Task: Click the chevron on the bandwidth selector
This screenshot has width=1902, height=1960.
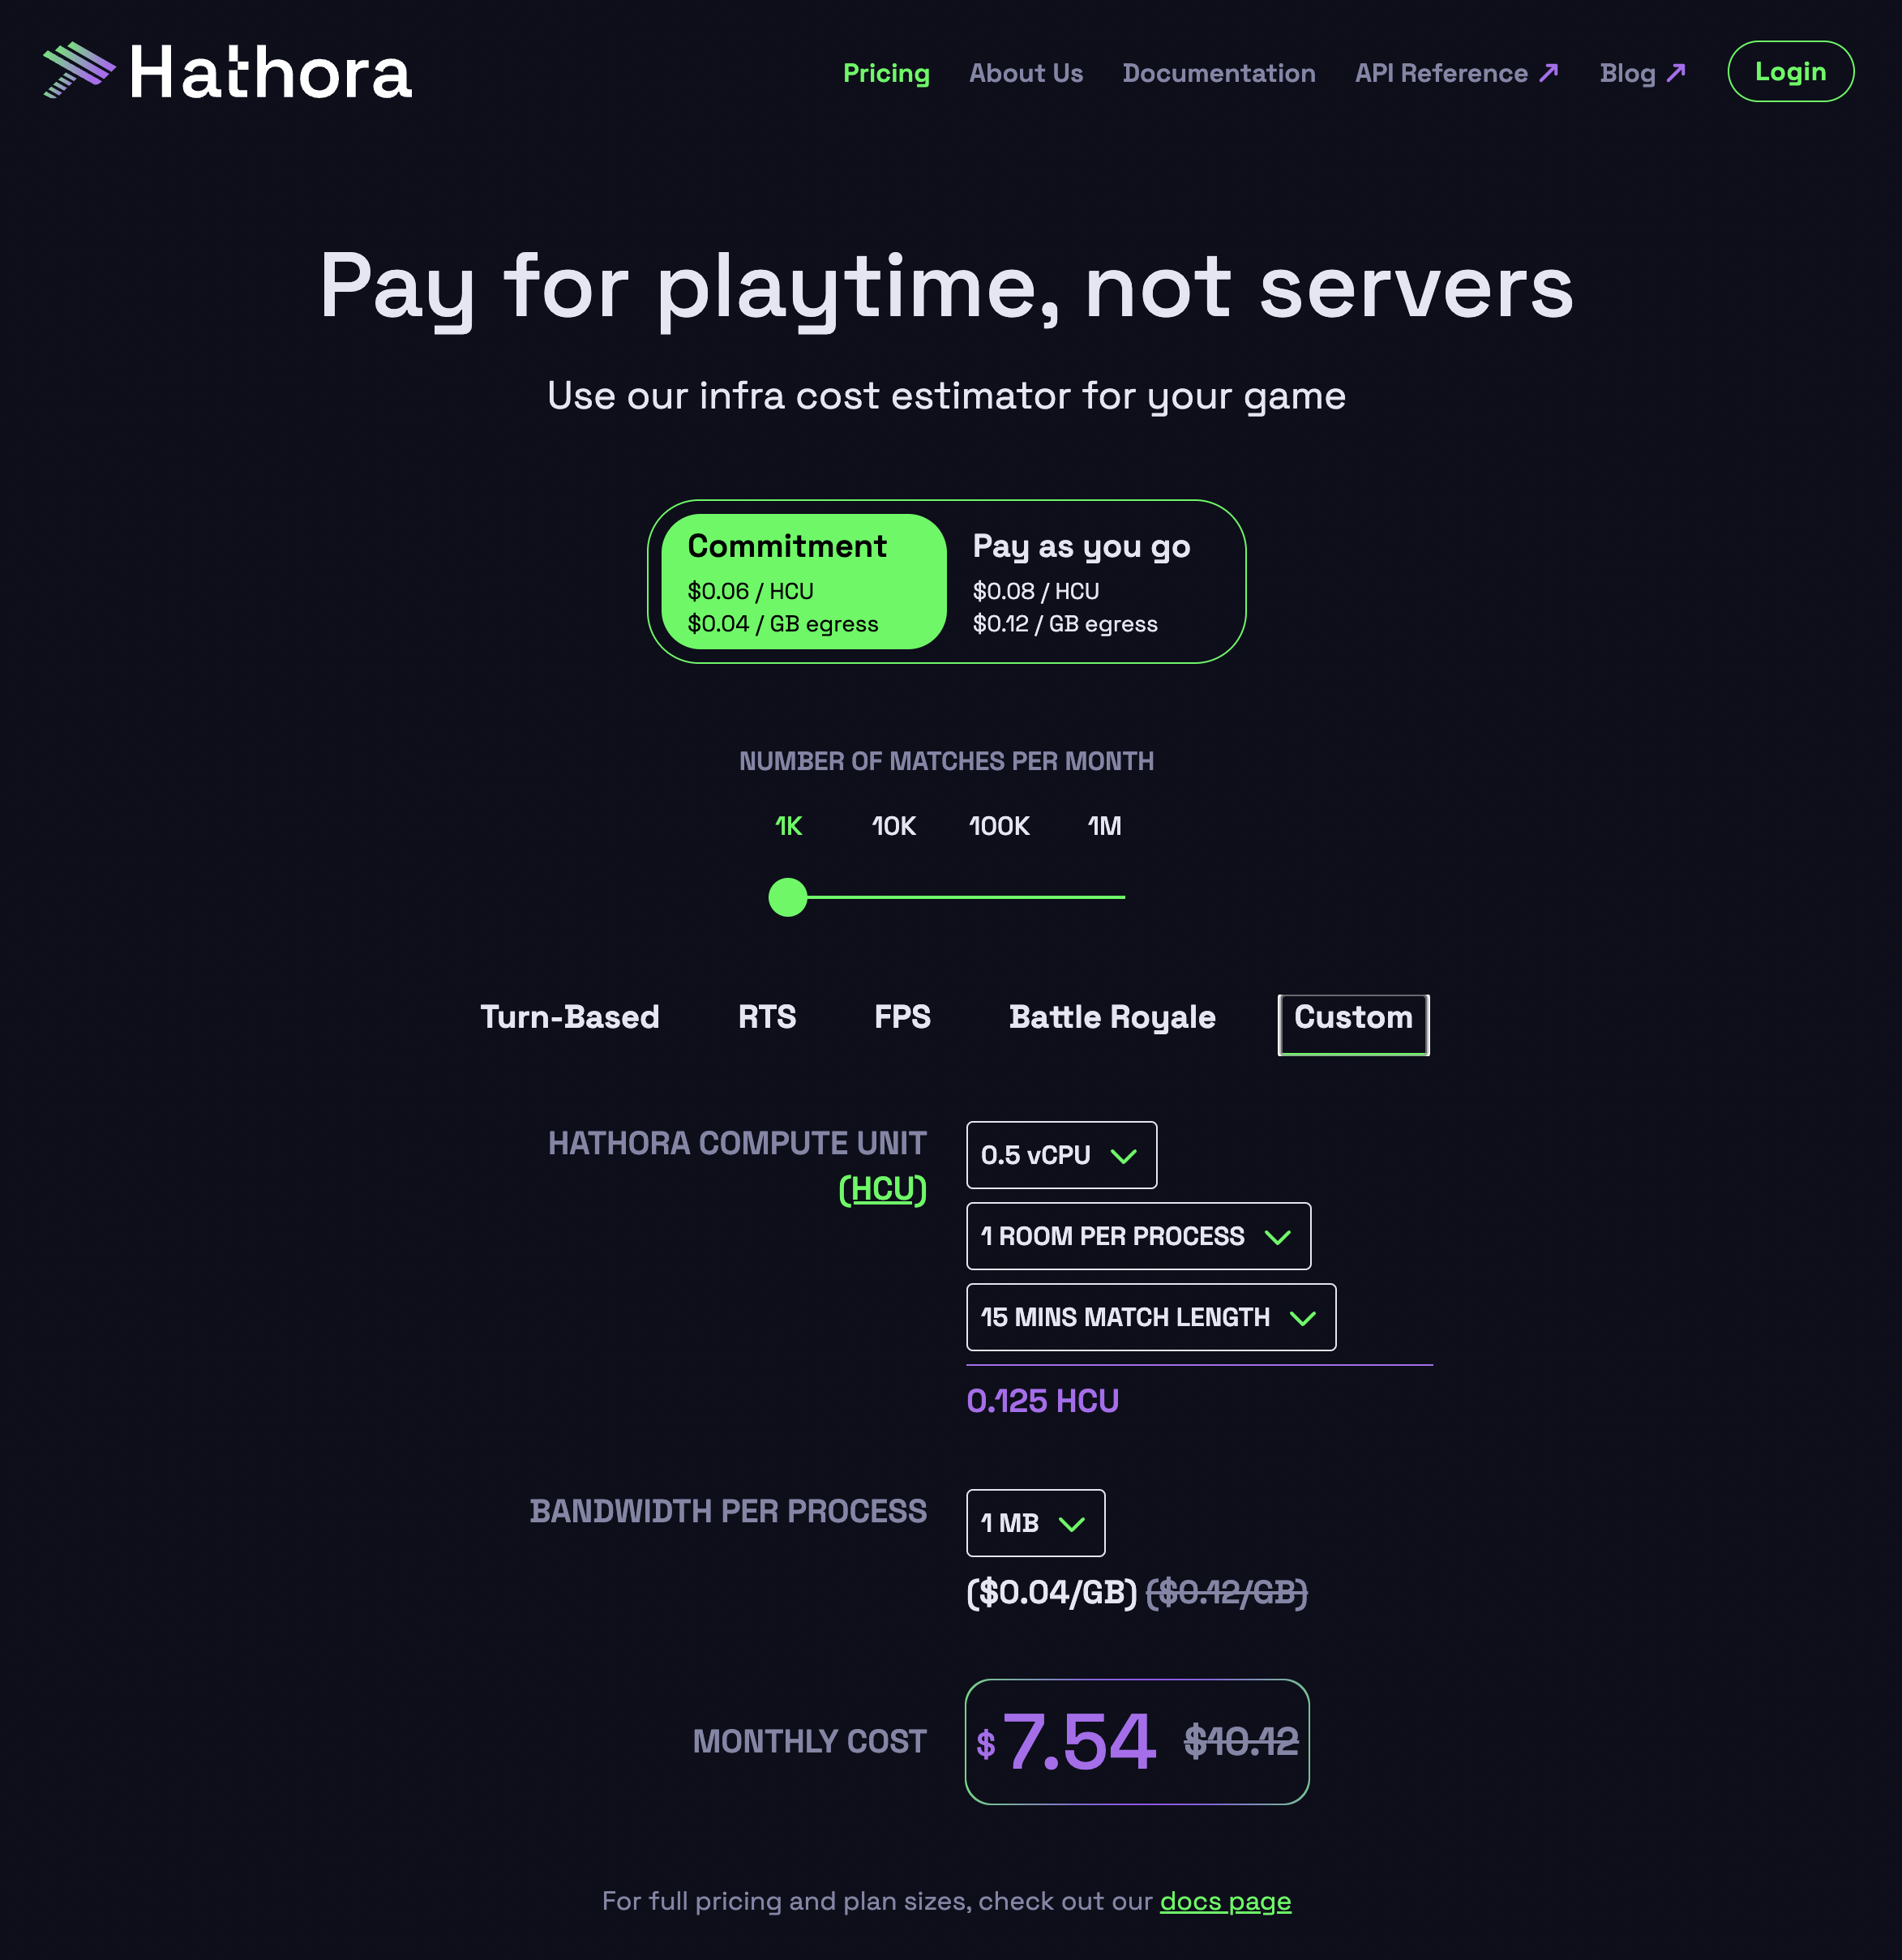Action: (1073, 1524)
